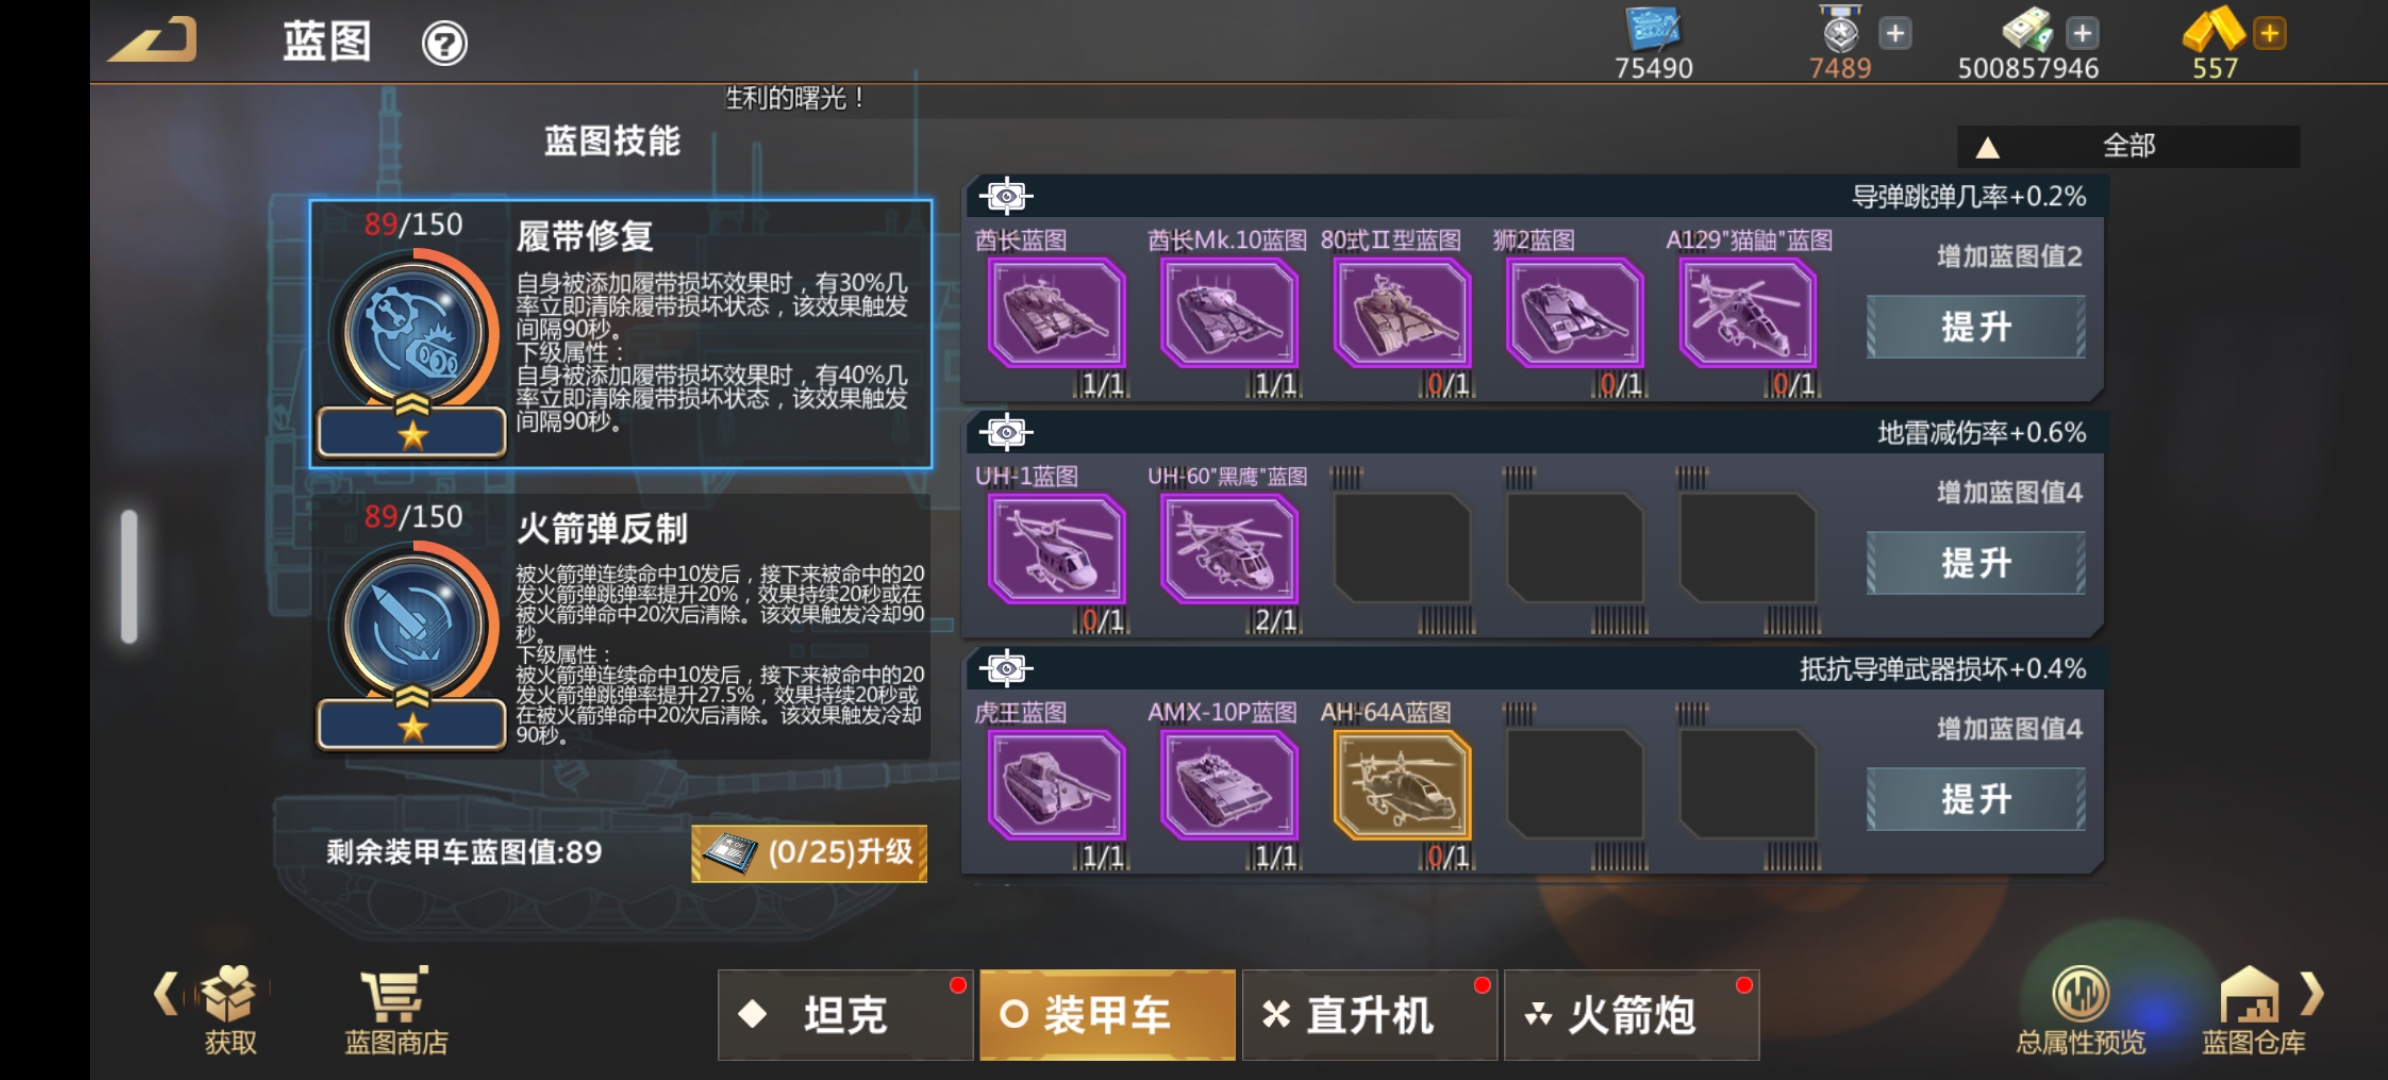Click the right chevron at bottom right
Viewport: 2388px width, 1080px height.
2312,993
